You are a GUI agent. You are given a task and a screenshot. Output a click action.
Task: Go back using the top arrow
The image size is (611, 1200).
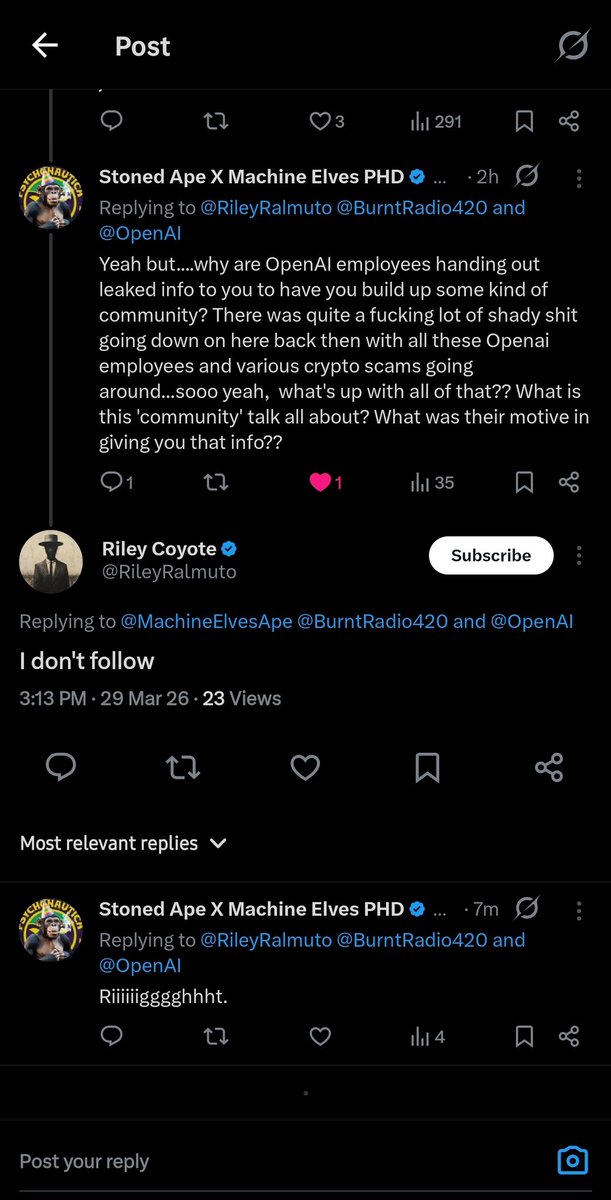pos(45,46)
